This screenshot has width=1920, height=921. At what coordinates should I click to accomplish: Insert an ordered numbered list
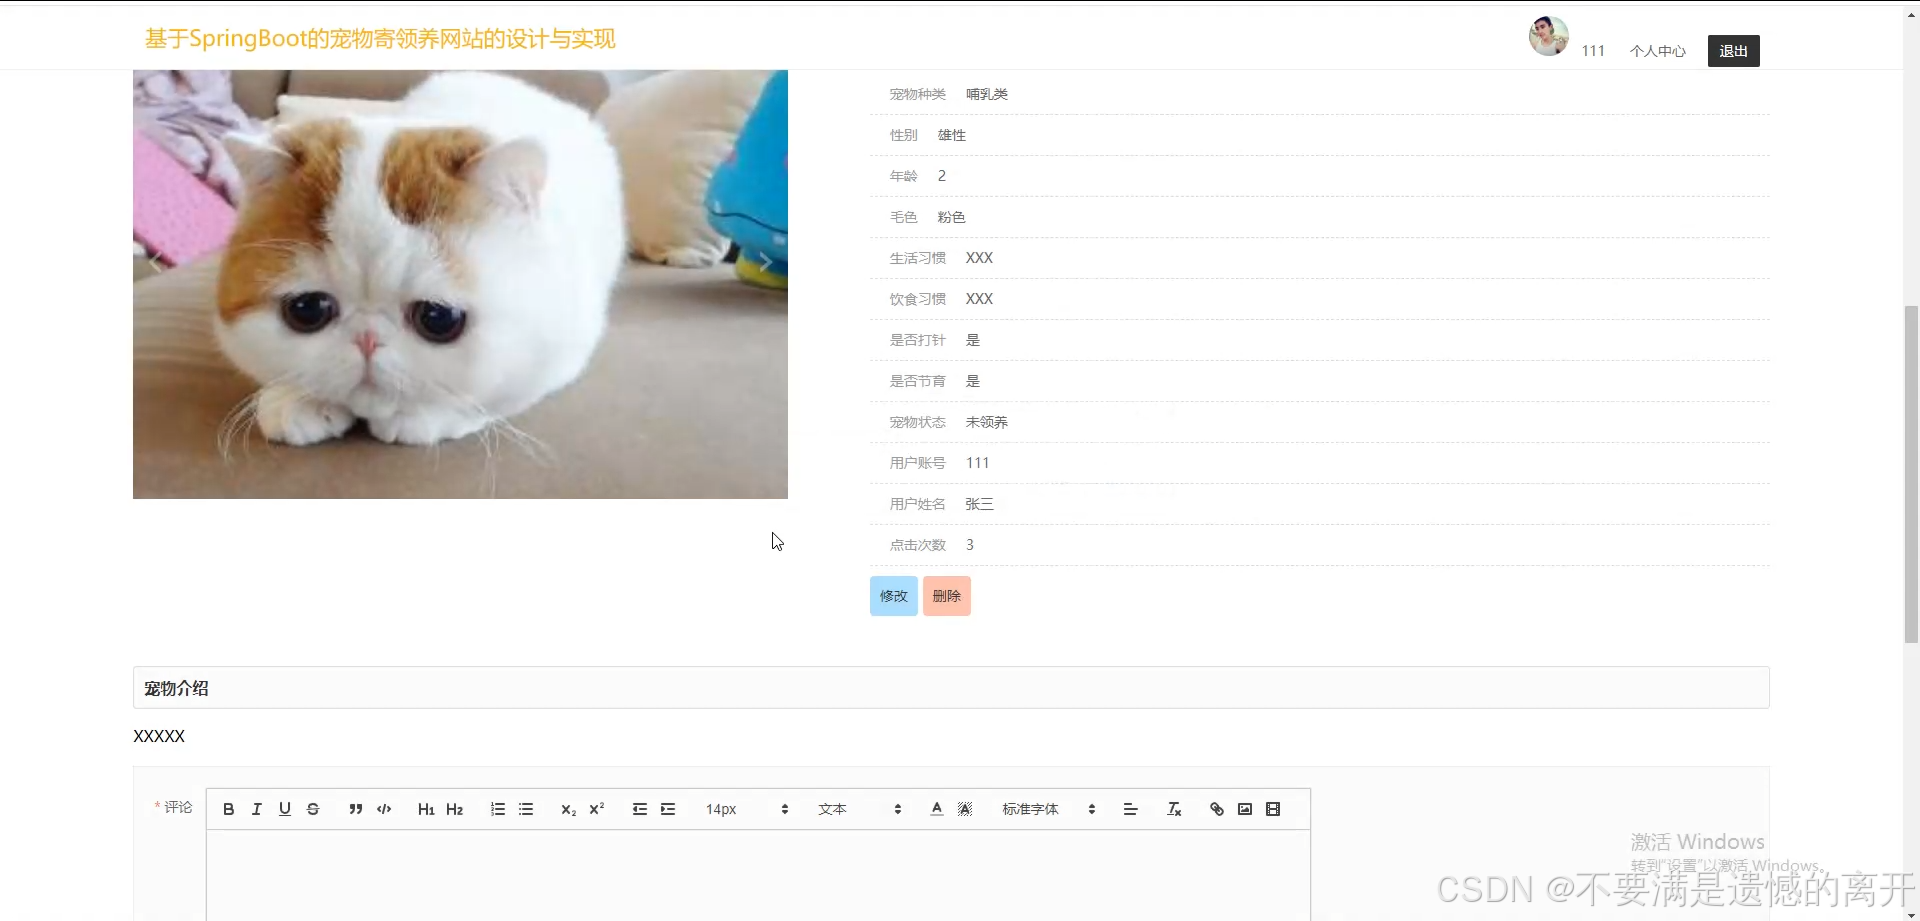coord(498,809)
